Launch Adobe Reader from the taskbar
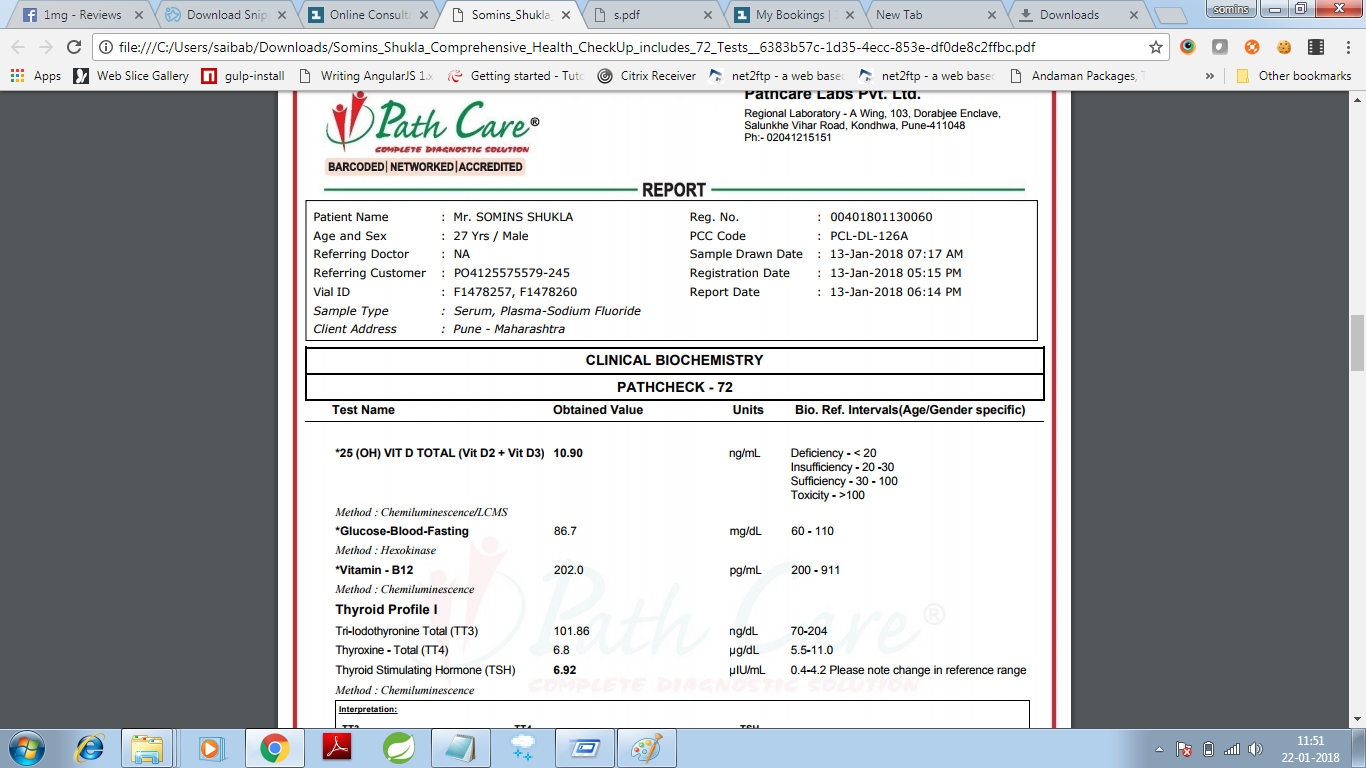The image size is (1366, 768). 337,748
